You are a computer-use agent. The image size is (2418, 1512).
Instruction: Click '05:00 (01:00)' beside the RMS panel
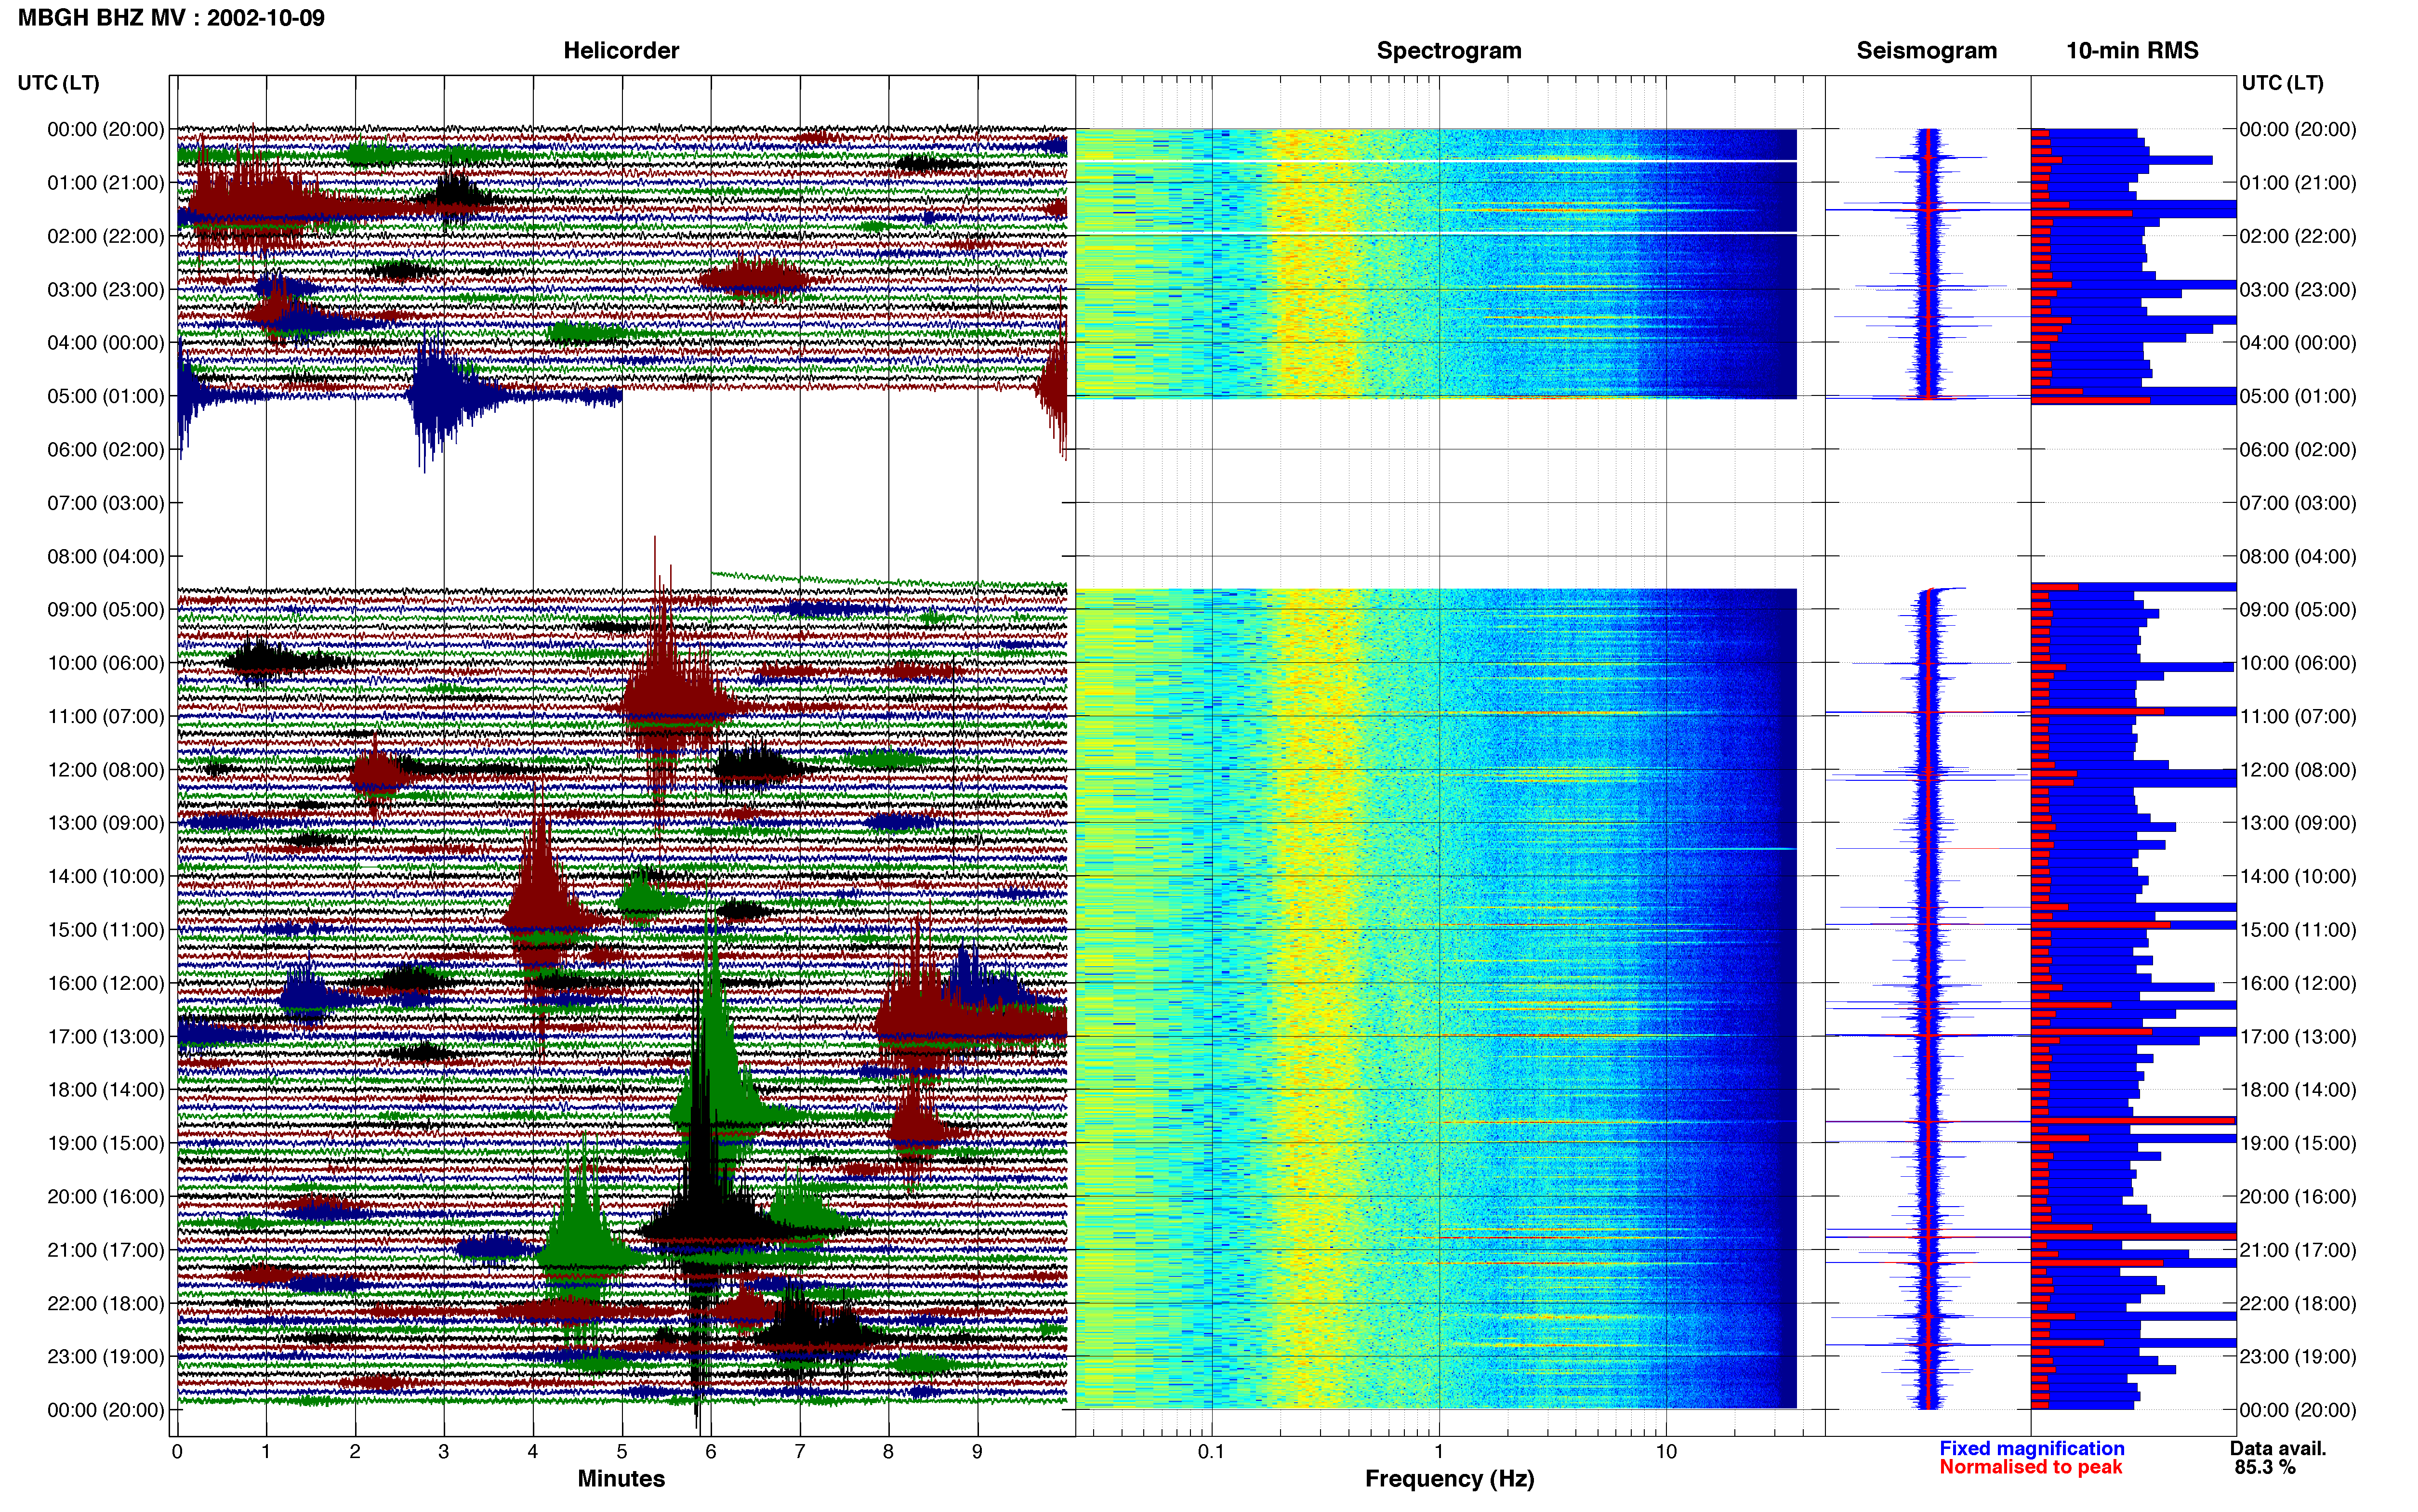click(x=2298, y=396)
